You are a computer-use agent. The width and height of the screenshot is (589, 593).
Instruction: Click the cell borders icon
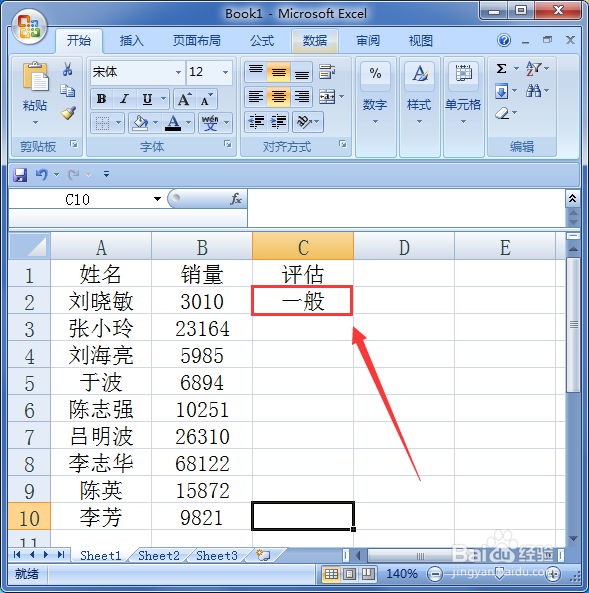102,123
